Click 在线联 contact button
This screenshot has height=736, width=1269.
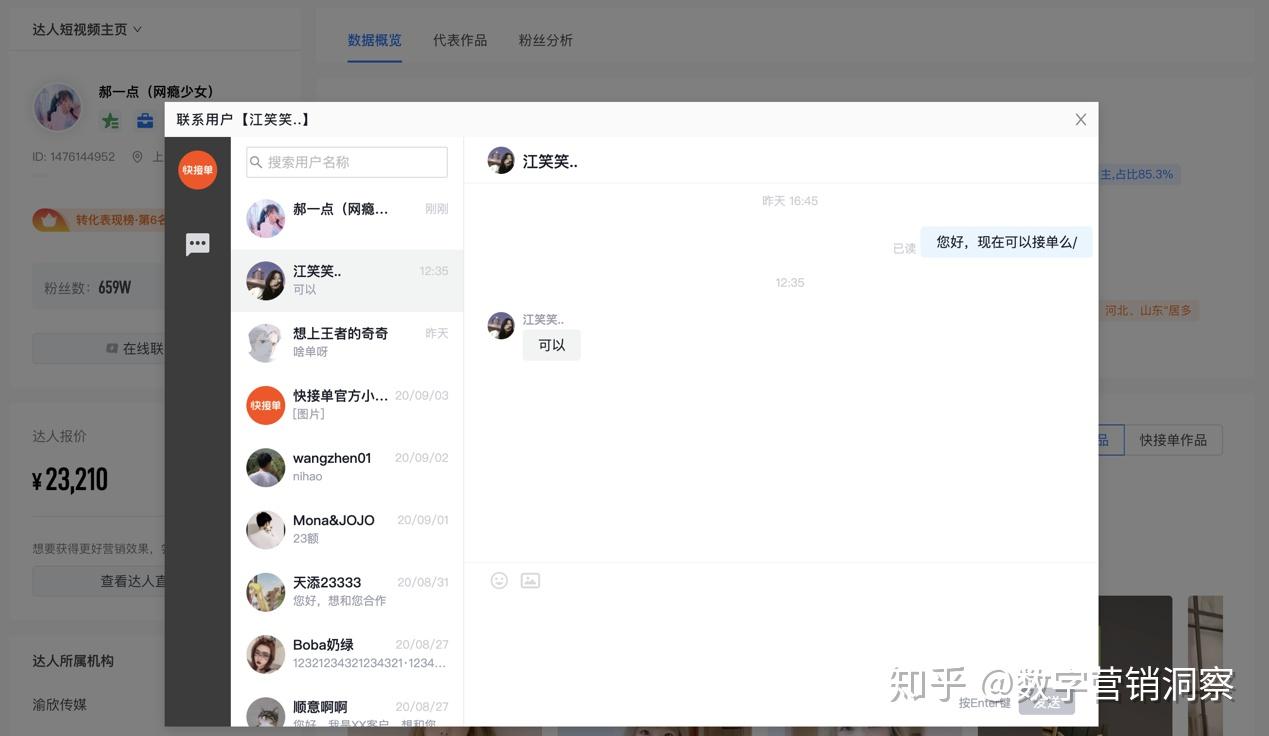(x=98, y=348)
